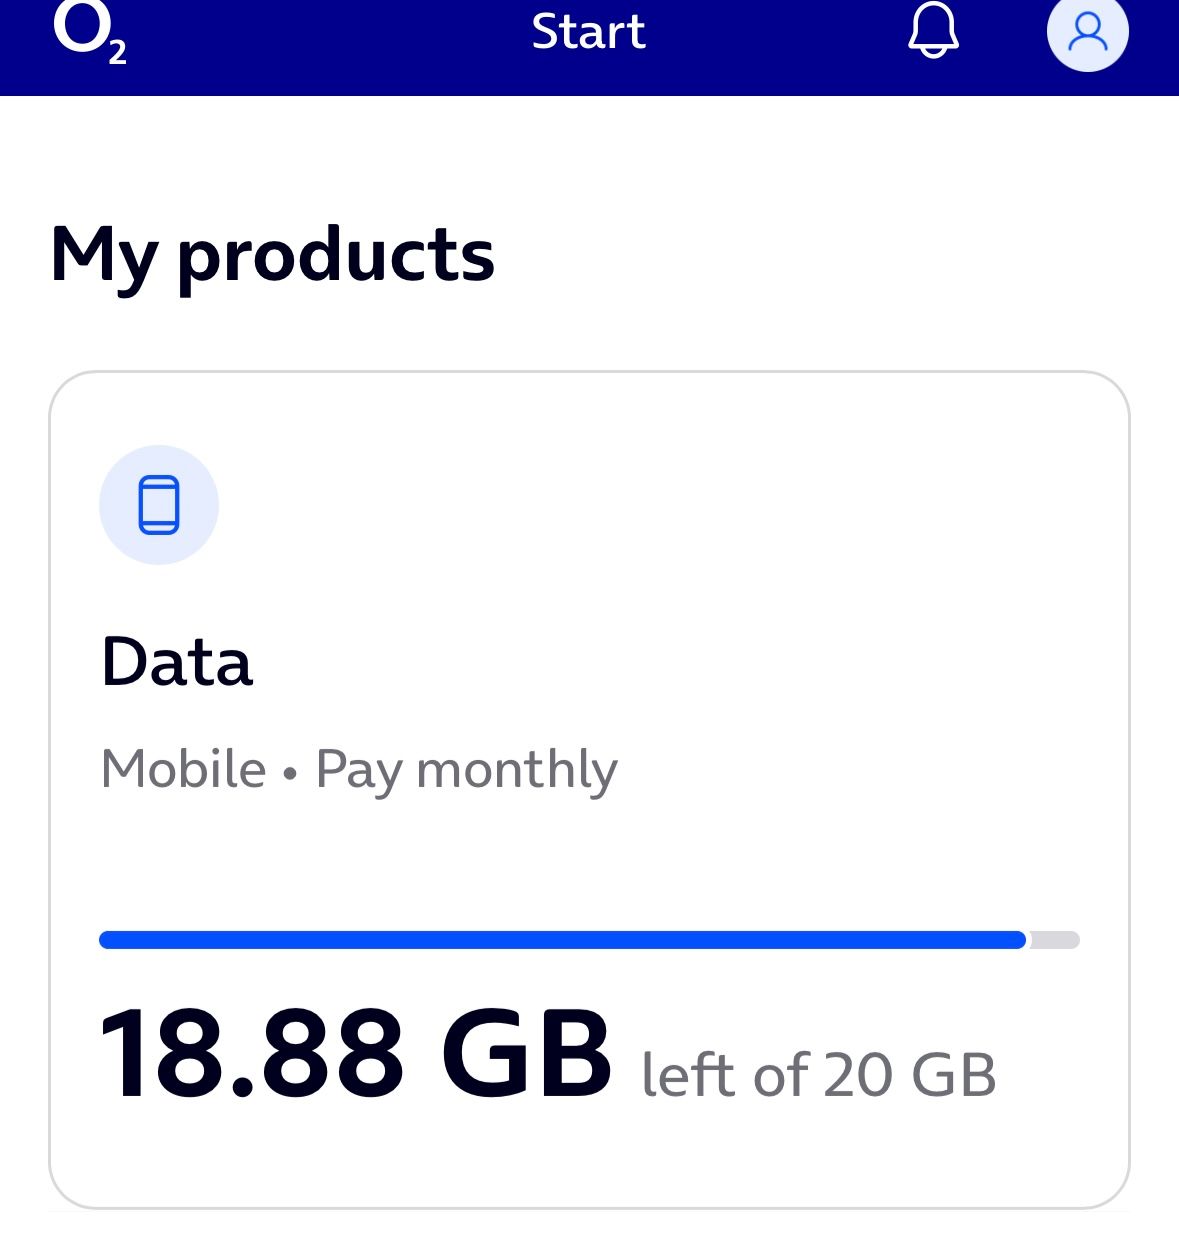
Task: Tap the word Mobile in the subtitle
Action: pyautogui.click(x=184, y=769)
